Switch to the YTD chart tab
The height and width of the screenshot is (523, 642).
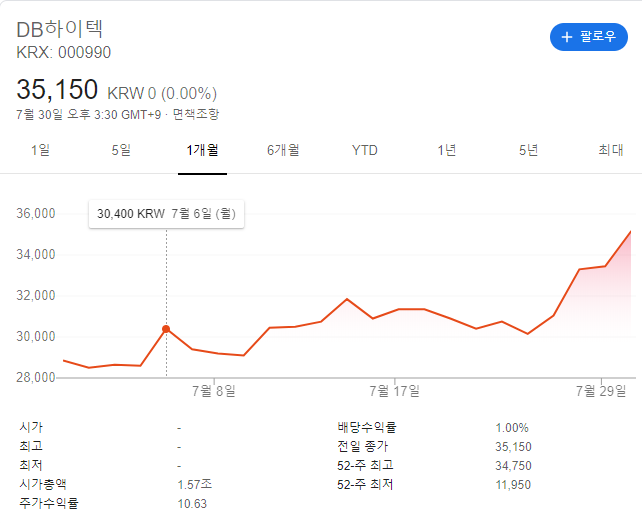tap(364, 150)
